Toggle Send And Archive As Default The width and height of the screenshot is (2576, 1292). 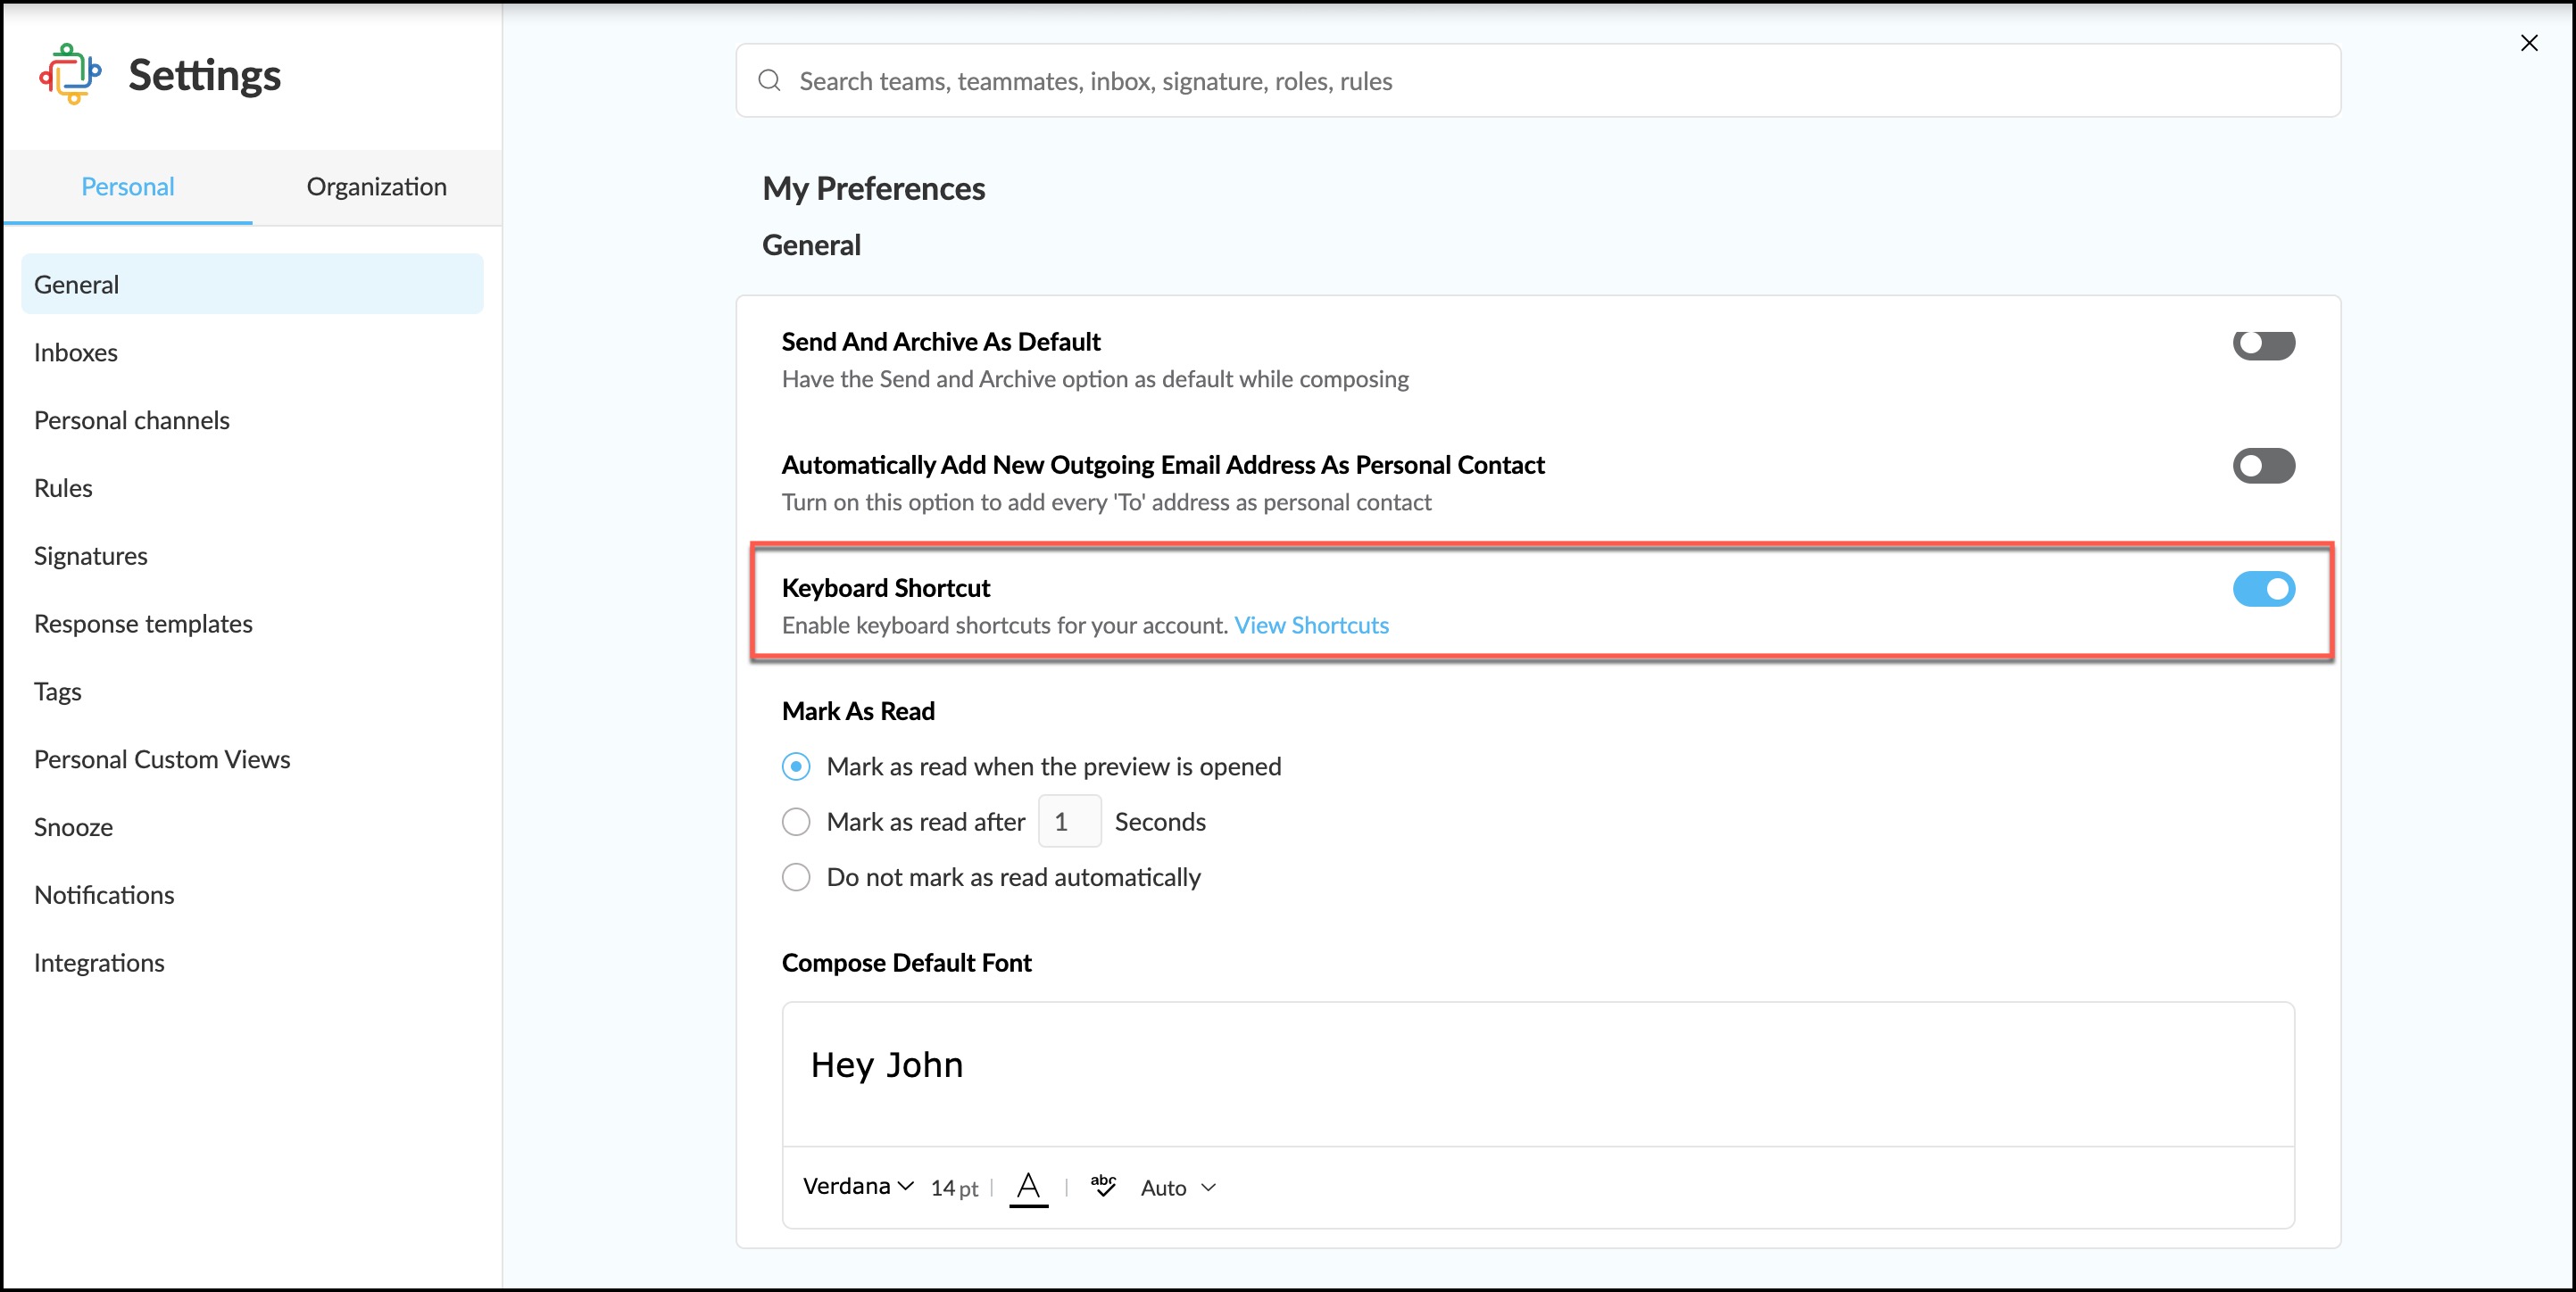(x=2263, y=344)
